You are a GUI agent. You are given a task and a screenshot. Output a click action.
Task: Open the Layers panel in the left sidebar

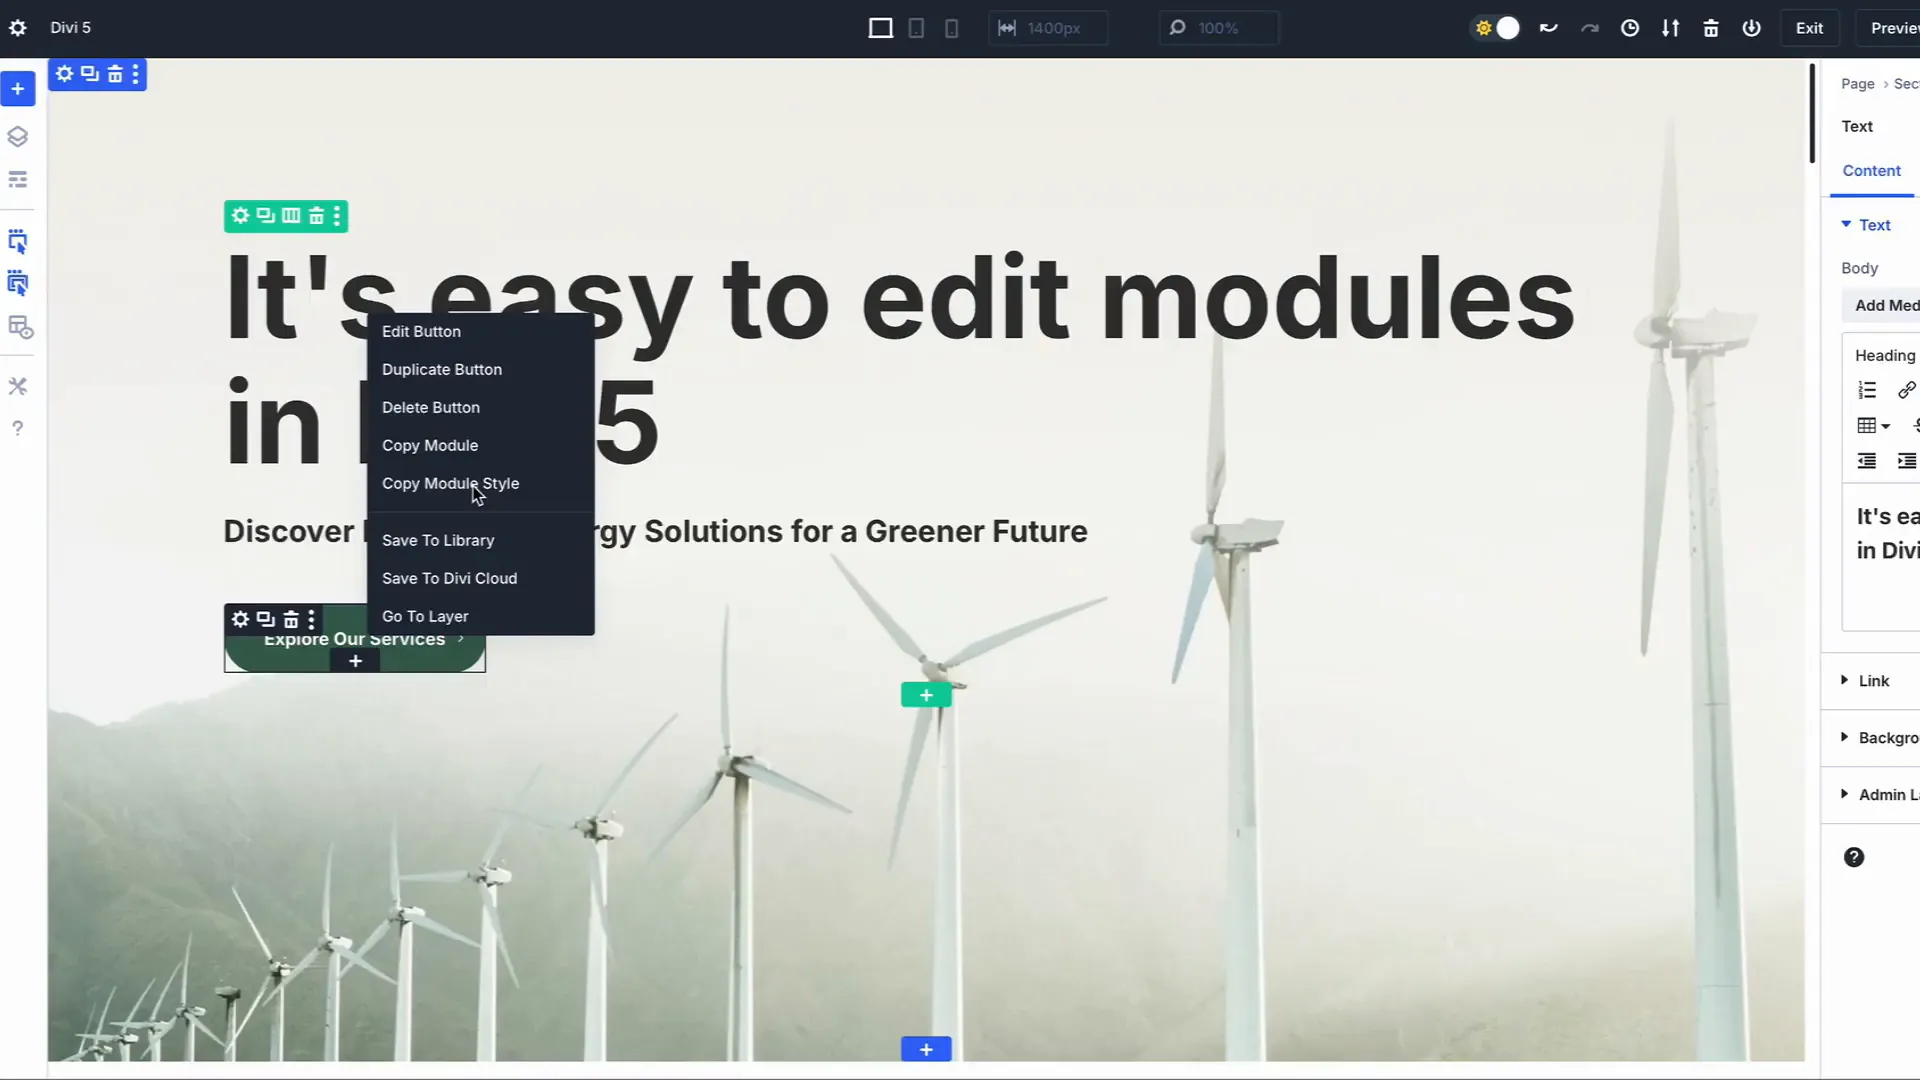pos(18,137)
